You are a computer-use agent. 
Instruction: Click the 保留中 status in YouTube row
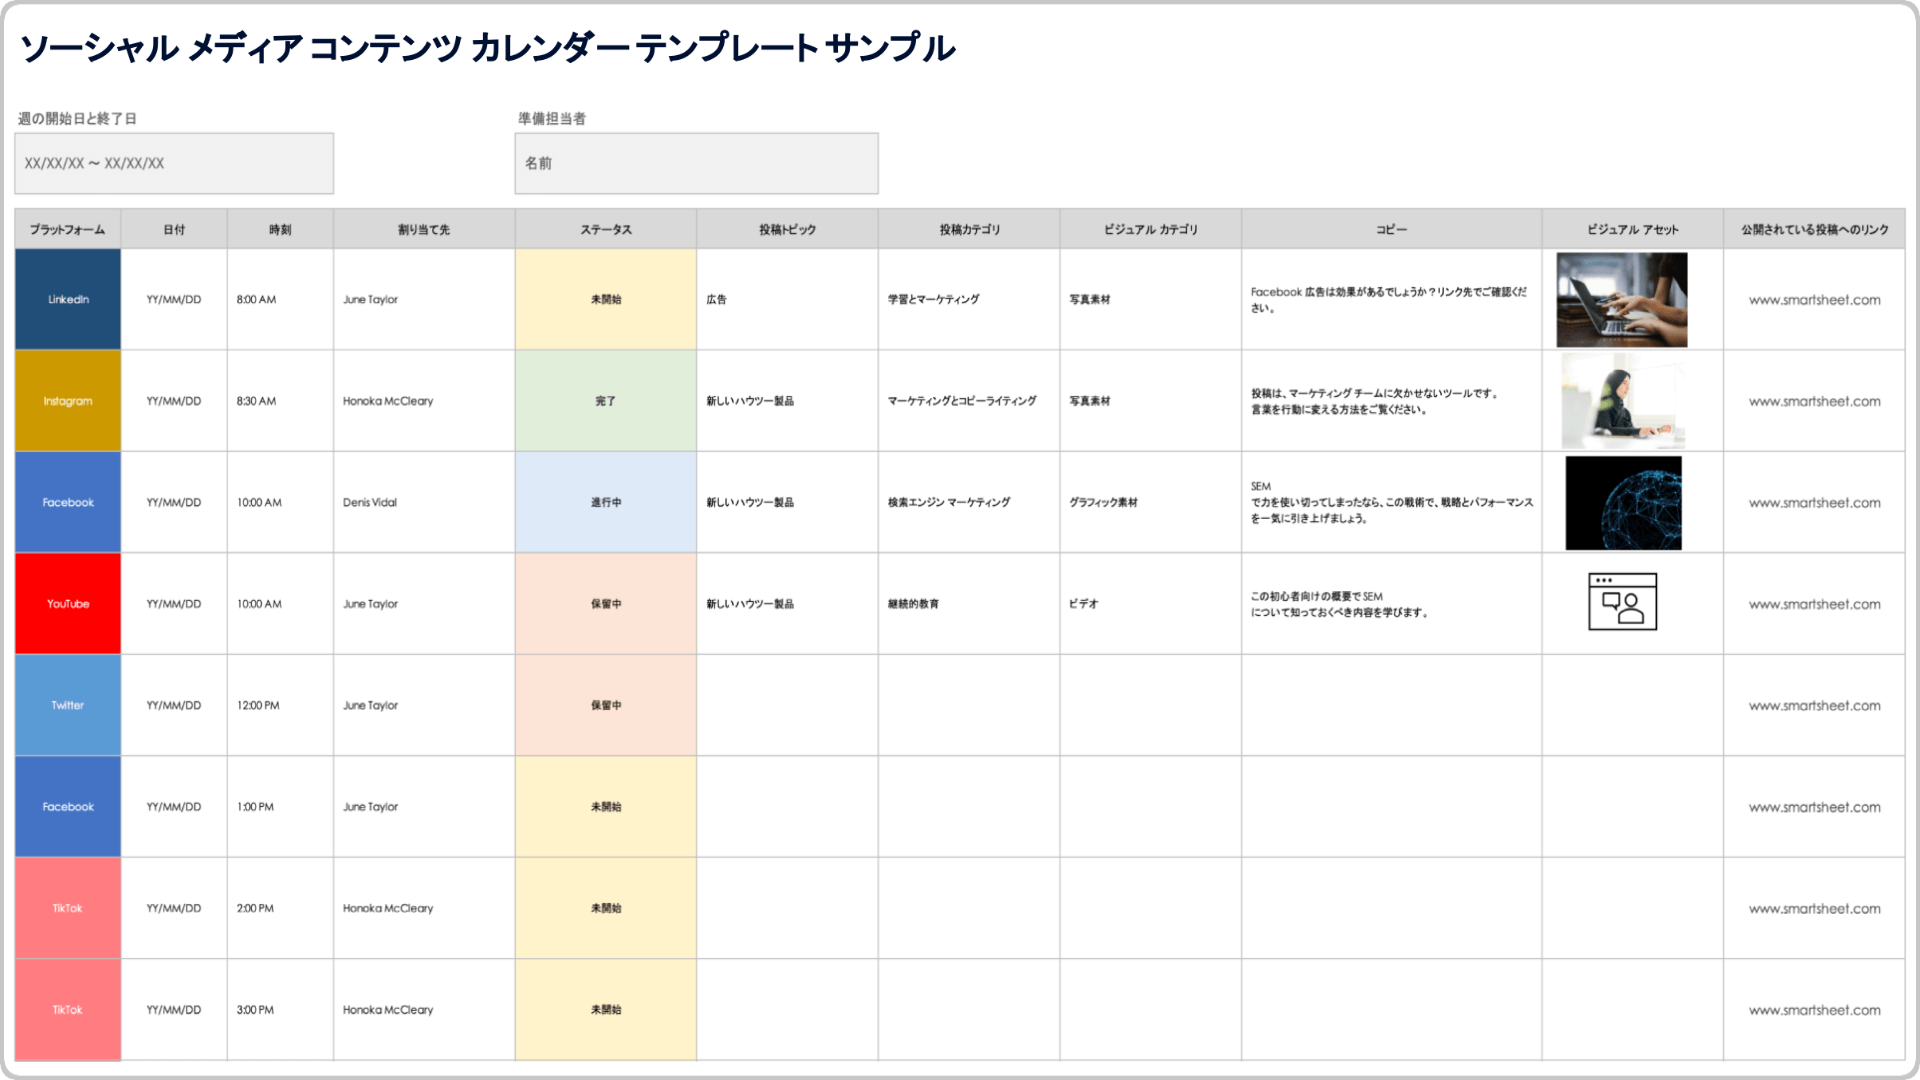(x=606, y=604)
